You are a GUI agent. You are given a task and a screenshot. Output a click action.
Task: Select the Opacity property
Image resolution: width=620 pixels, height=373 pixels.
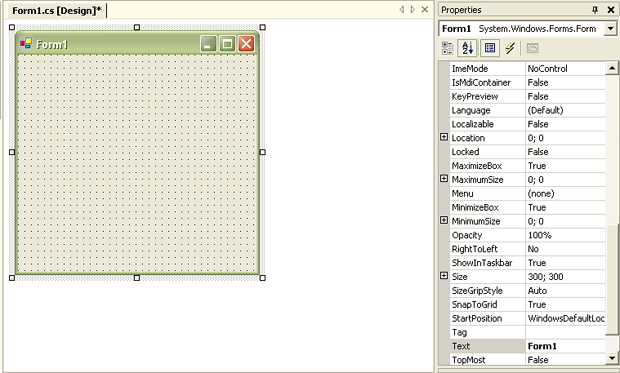pos(467,235)
